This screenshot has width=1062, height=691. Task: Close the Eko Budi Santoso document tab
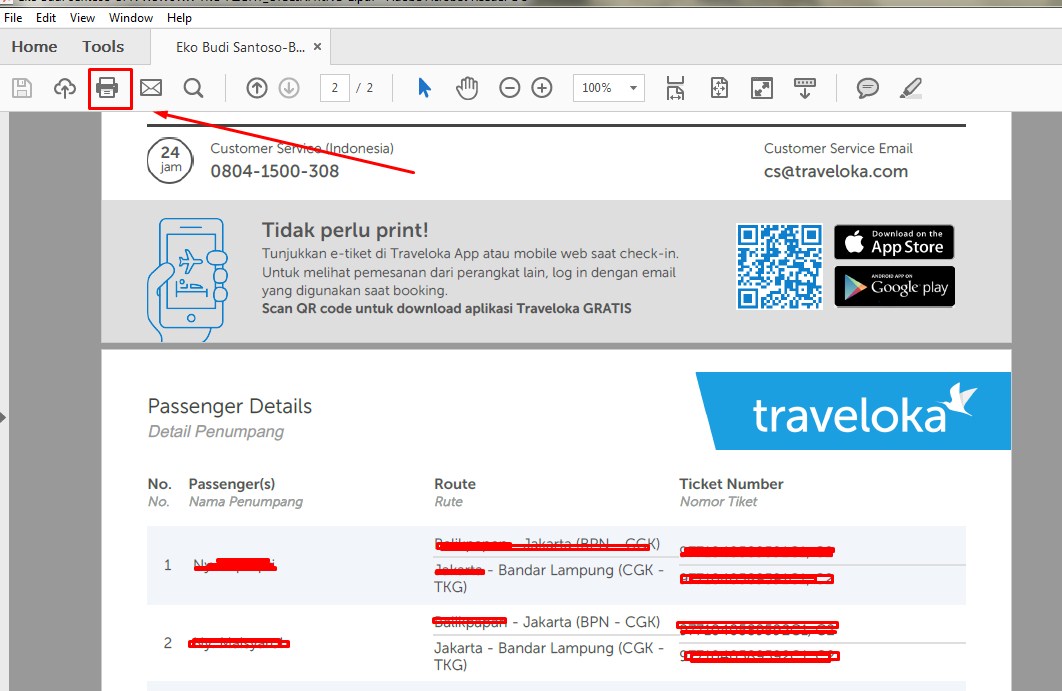click(317, 47)
